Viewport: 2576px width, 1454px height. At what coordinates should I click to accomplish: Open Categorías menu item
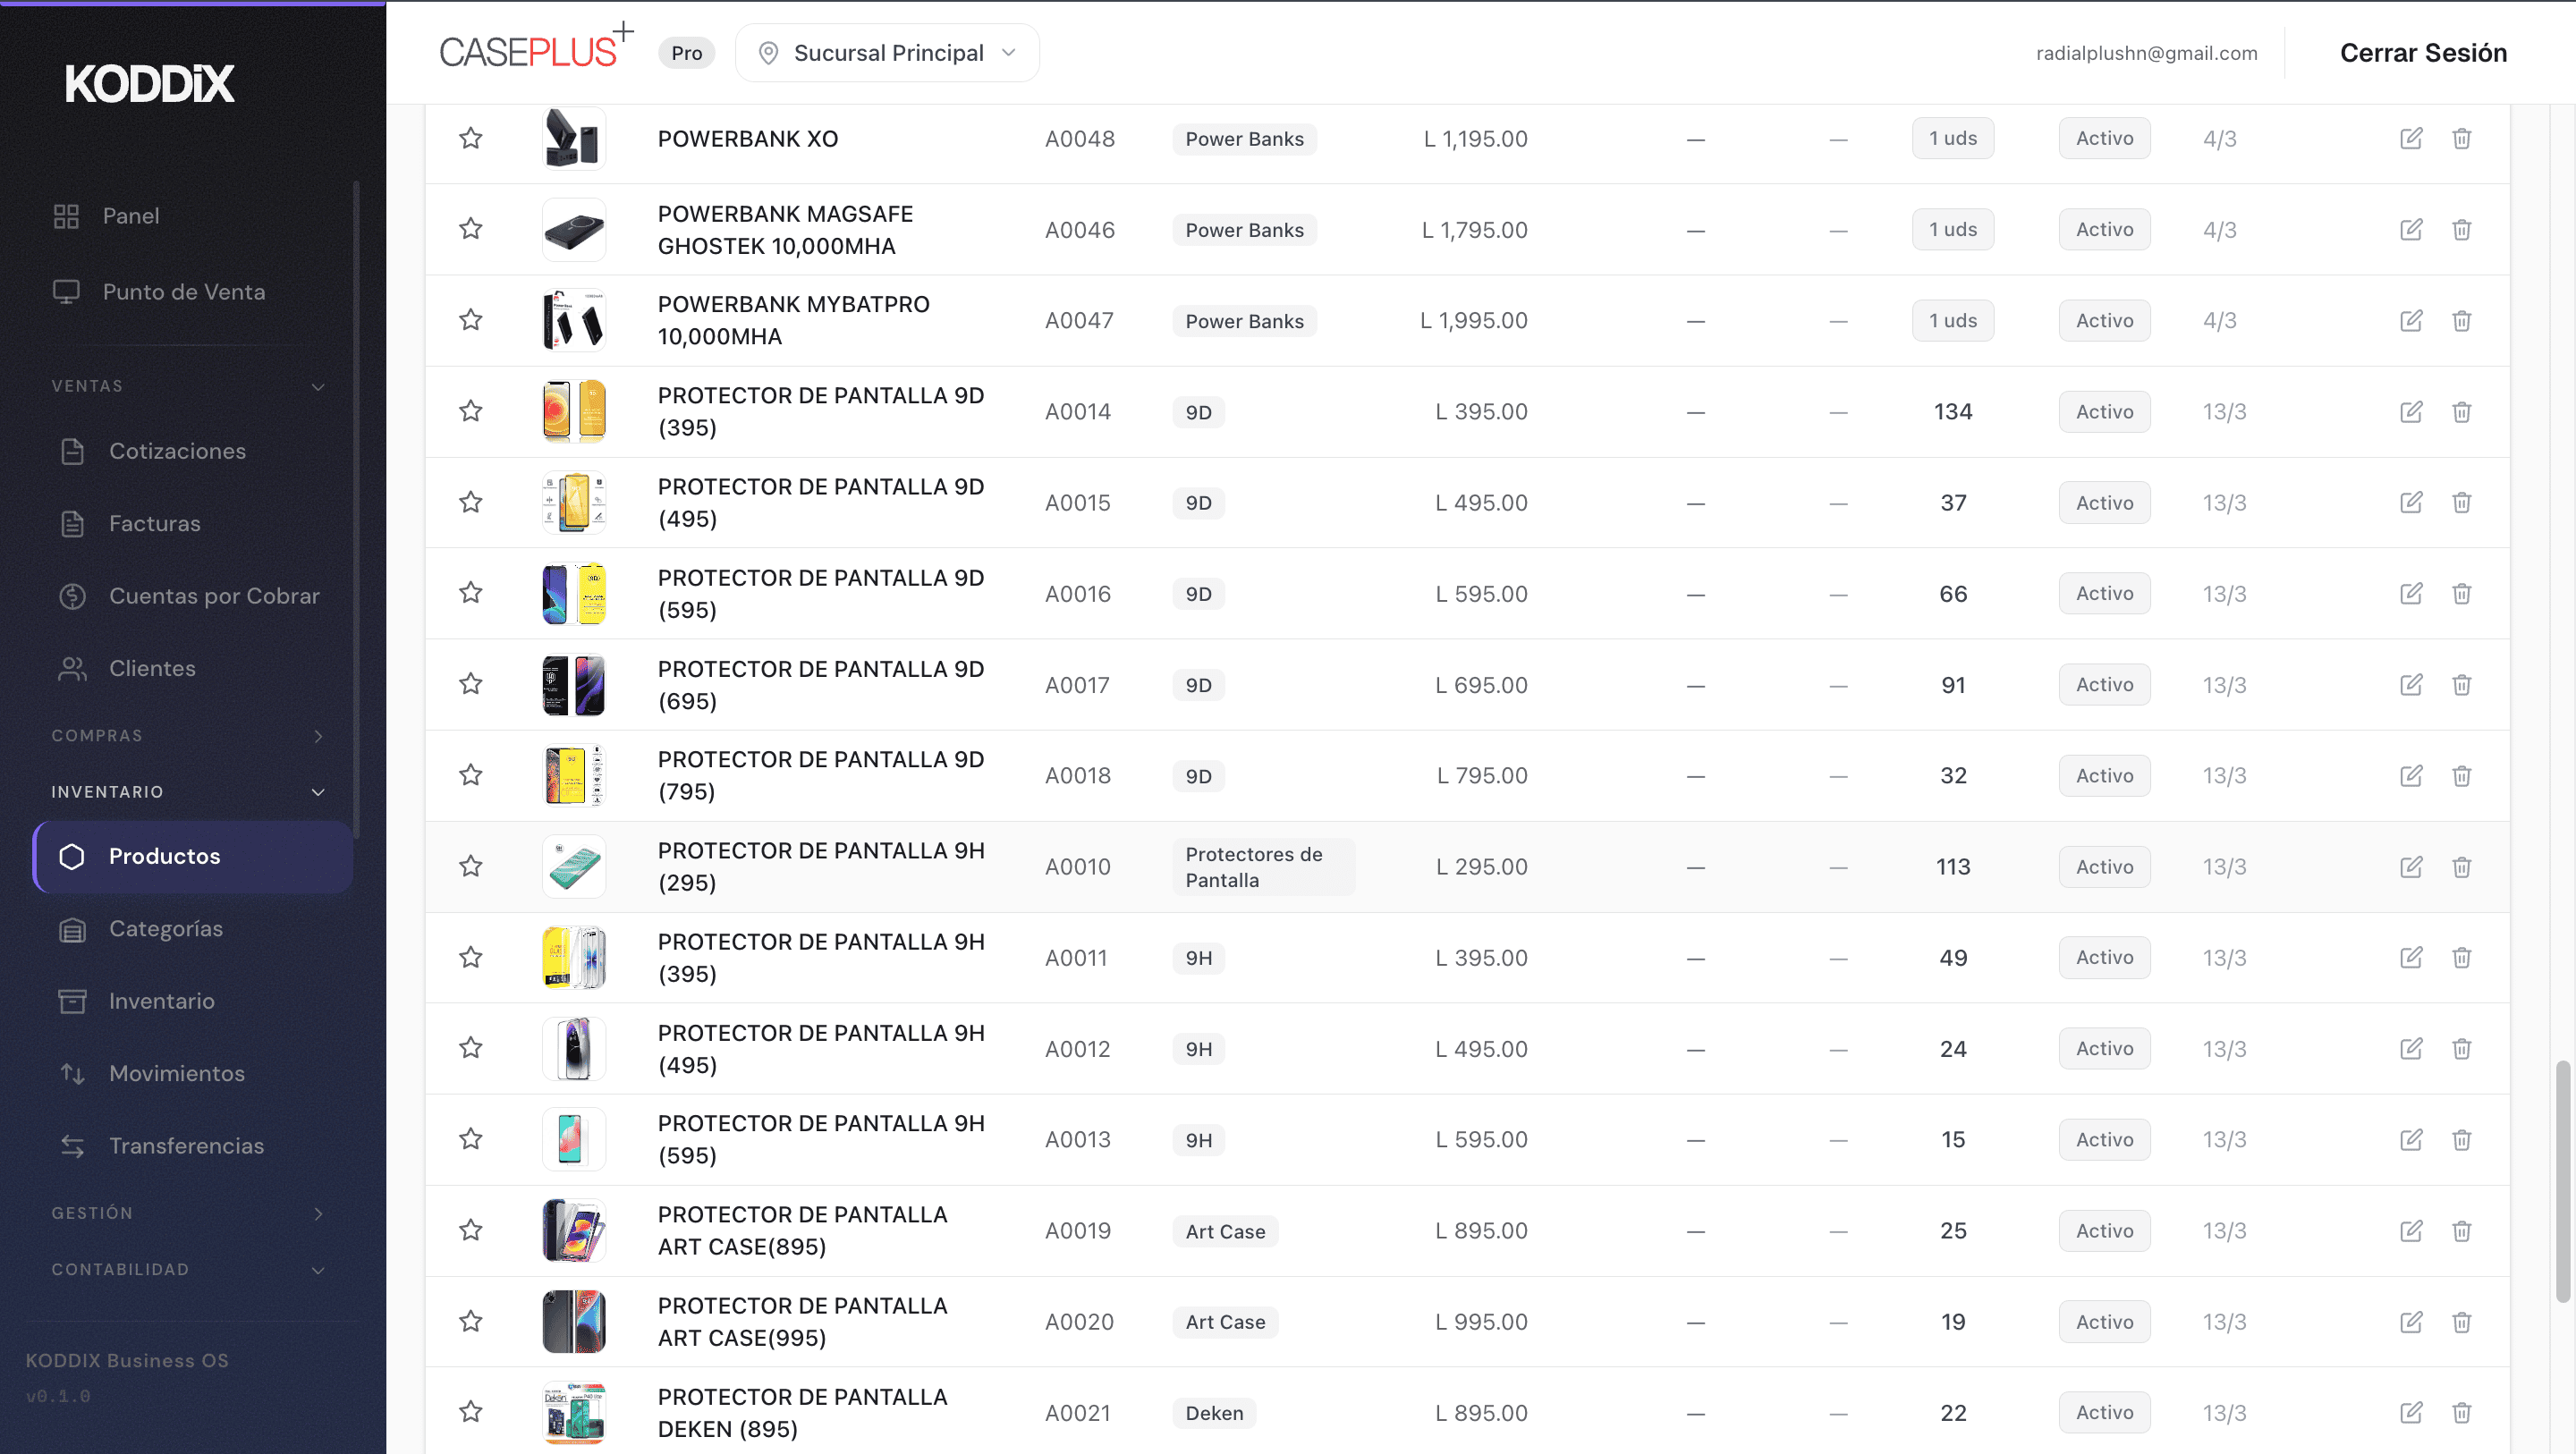click(166, 928)
